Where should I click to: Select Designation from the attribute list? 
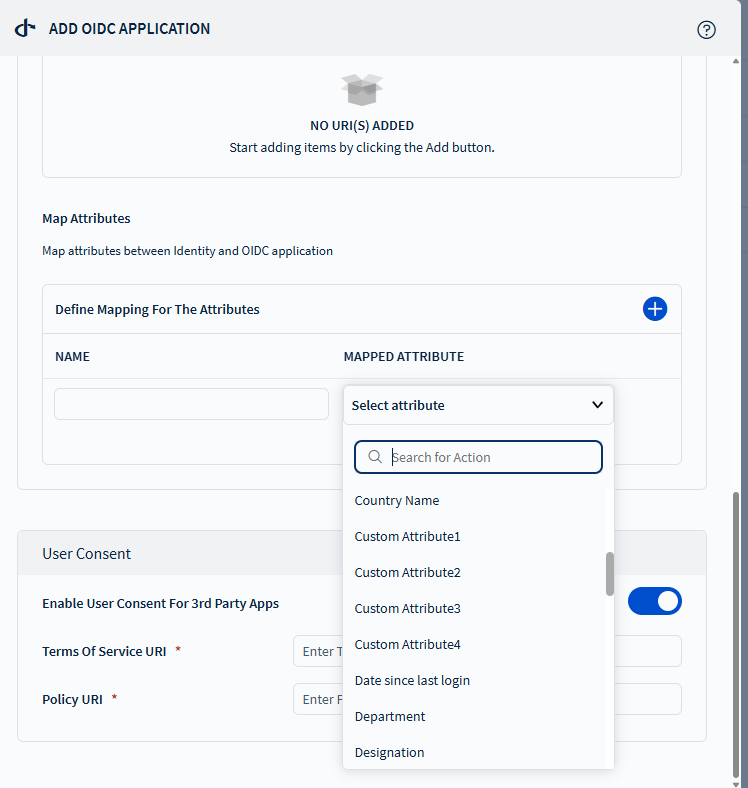389,753
